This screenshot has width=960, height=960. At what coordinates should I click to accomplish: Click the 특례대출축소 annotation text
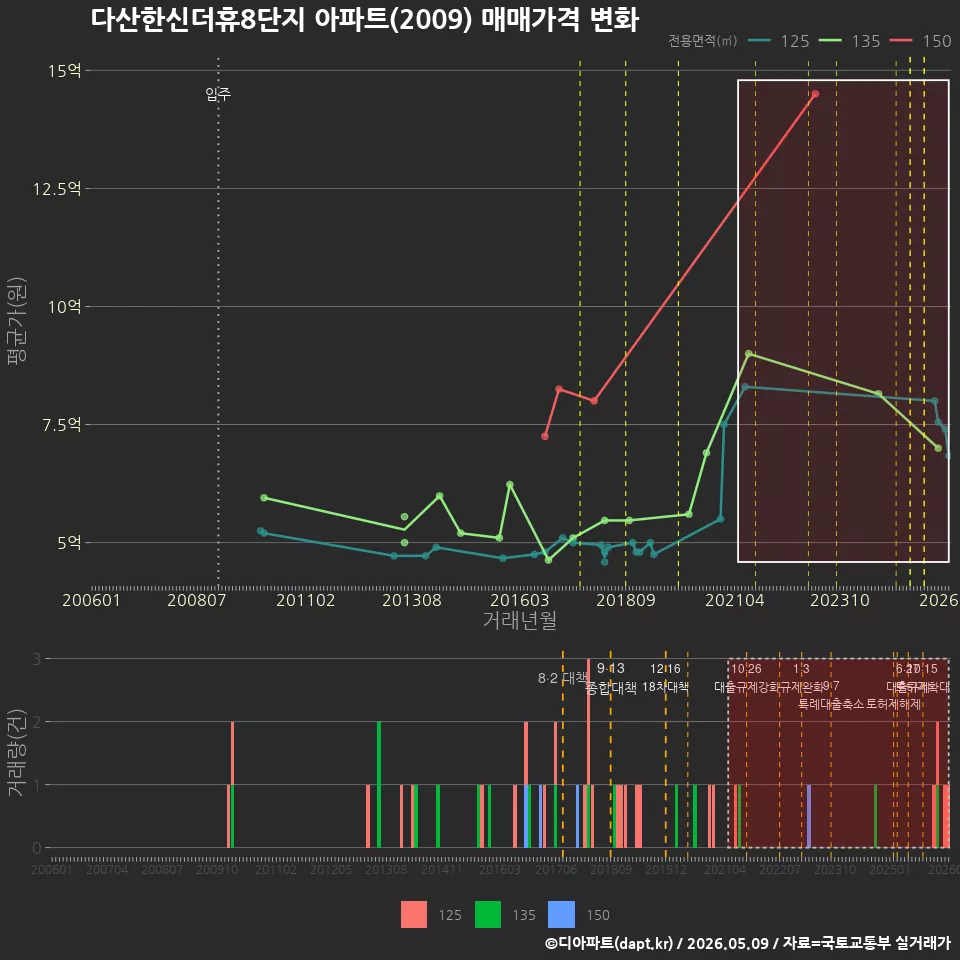tap(831, 704)
